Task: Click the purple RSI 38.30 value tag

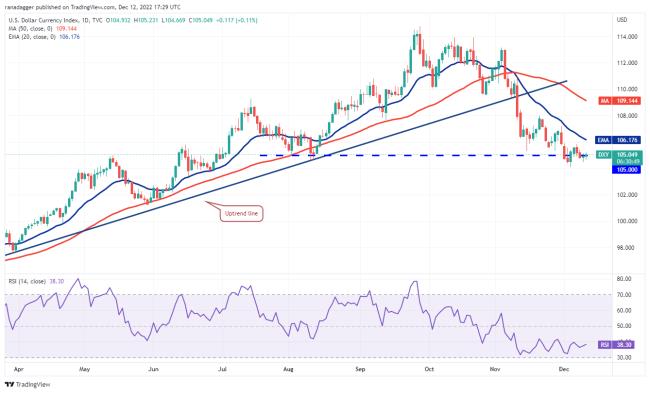Action: point(616,344)
